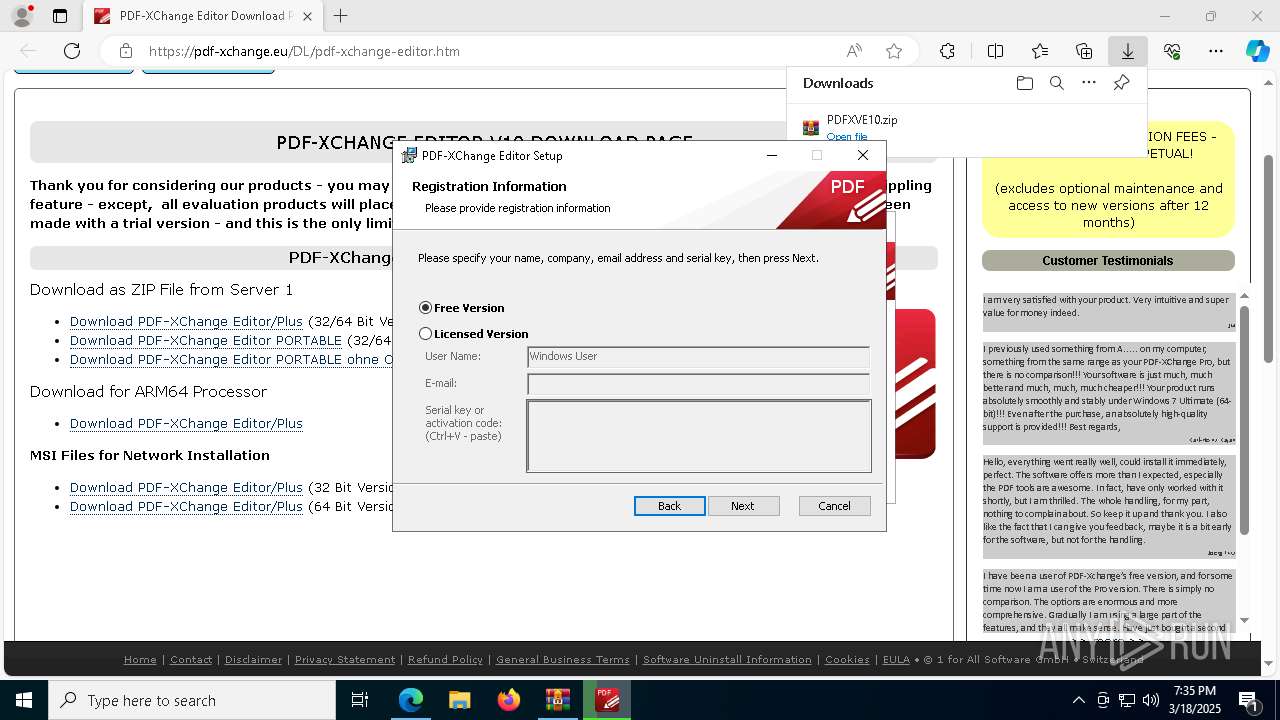Open more options in Downloads panel
Image resolution: width=1280 pixels, height=720 pixels.
(1089, 83)
